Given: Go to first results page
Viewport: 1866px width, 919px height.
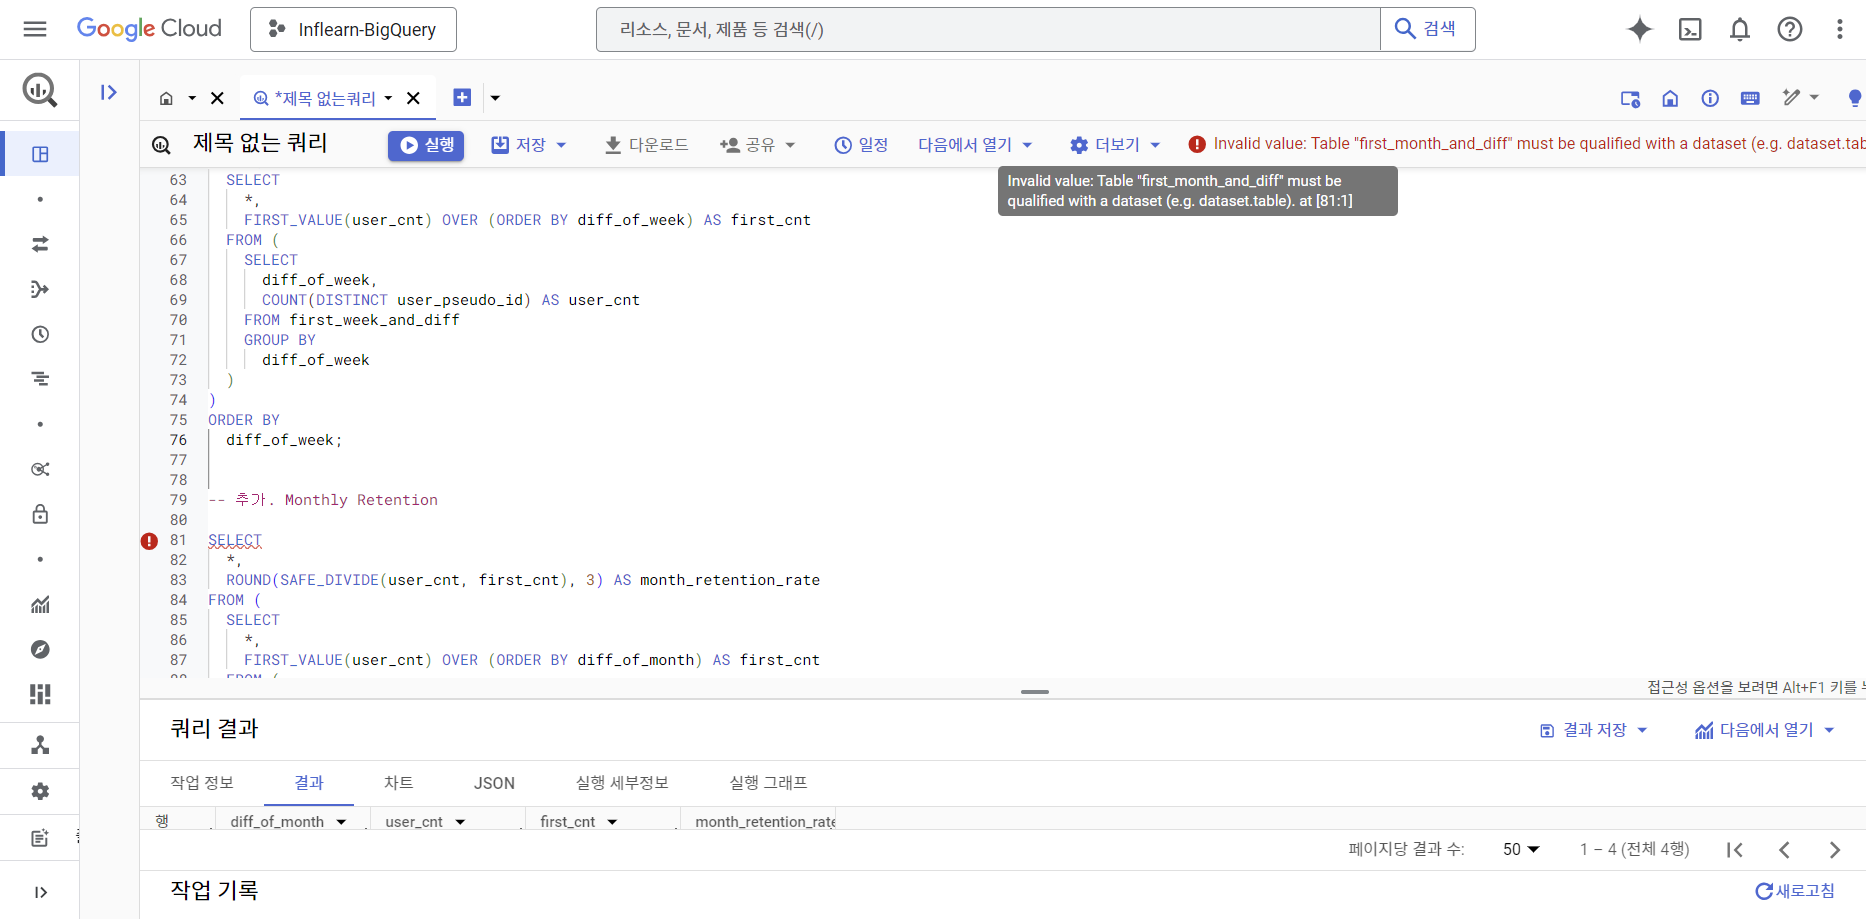Looking at the screenshot, I should [x=1735, y=850].
